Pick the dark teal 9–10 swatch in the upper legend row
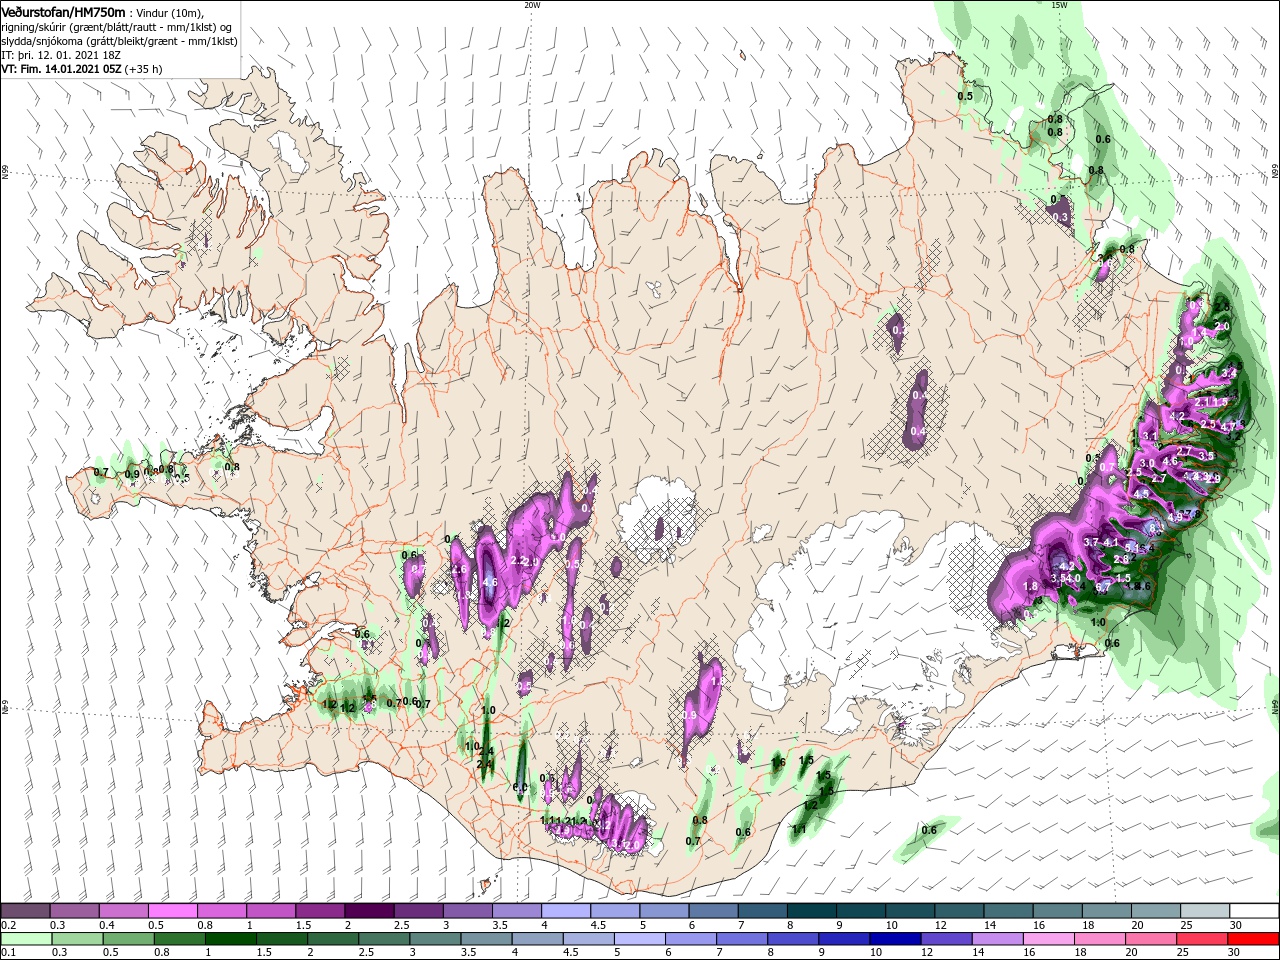Viewport: 1280px width, 960px height. click(x=859, y=911)
